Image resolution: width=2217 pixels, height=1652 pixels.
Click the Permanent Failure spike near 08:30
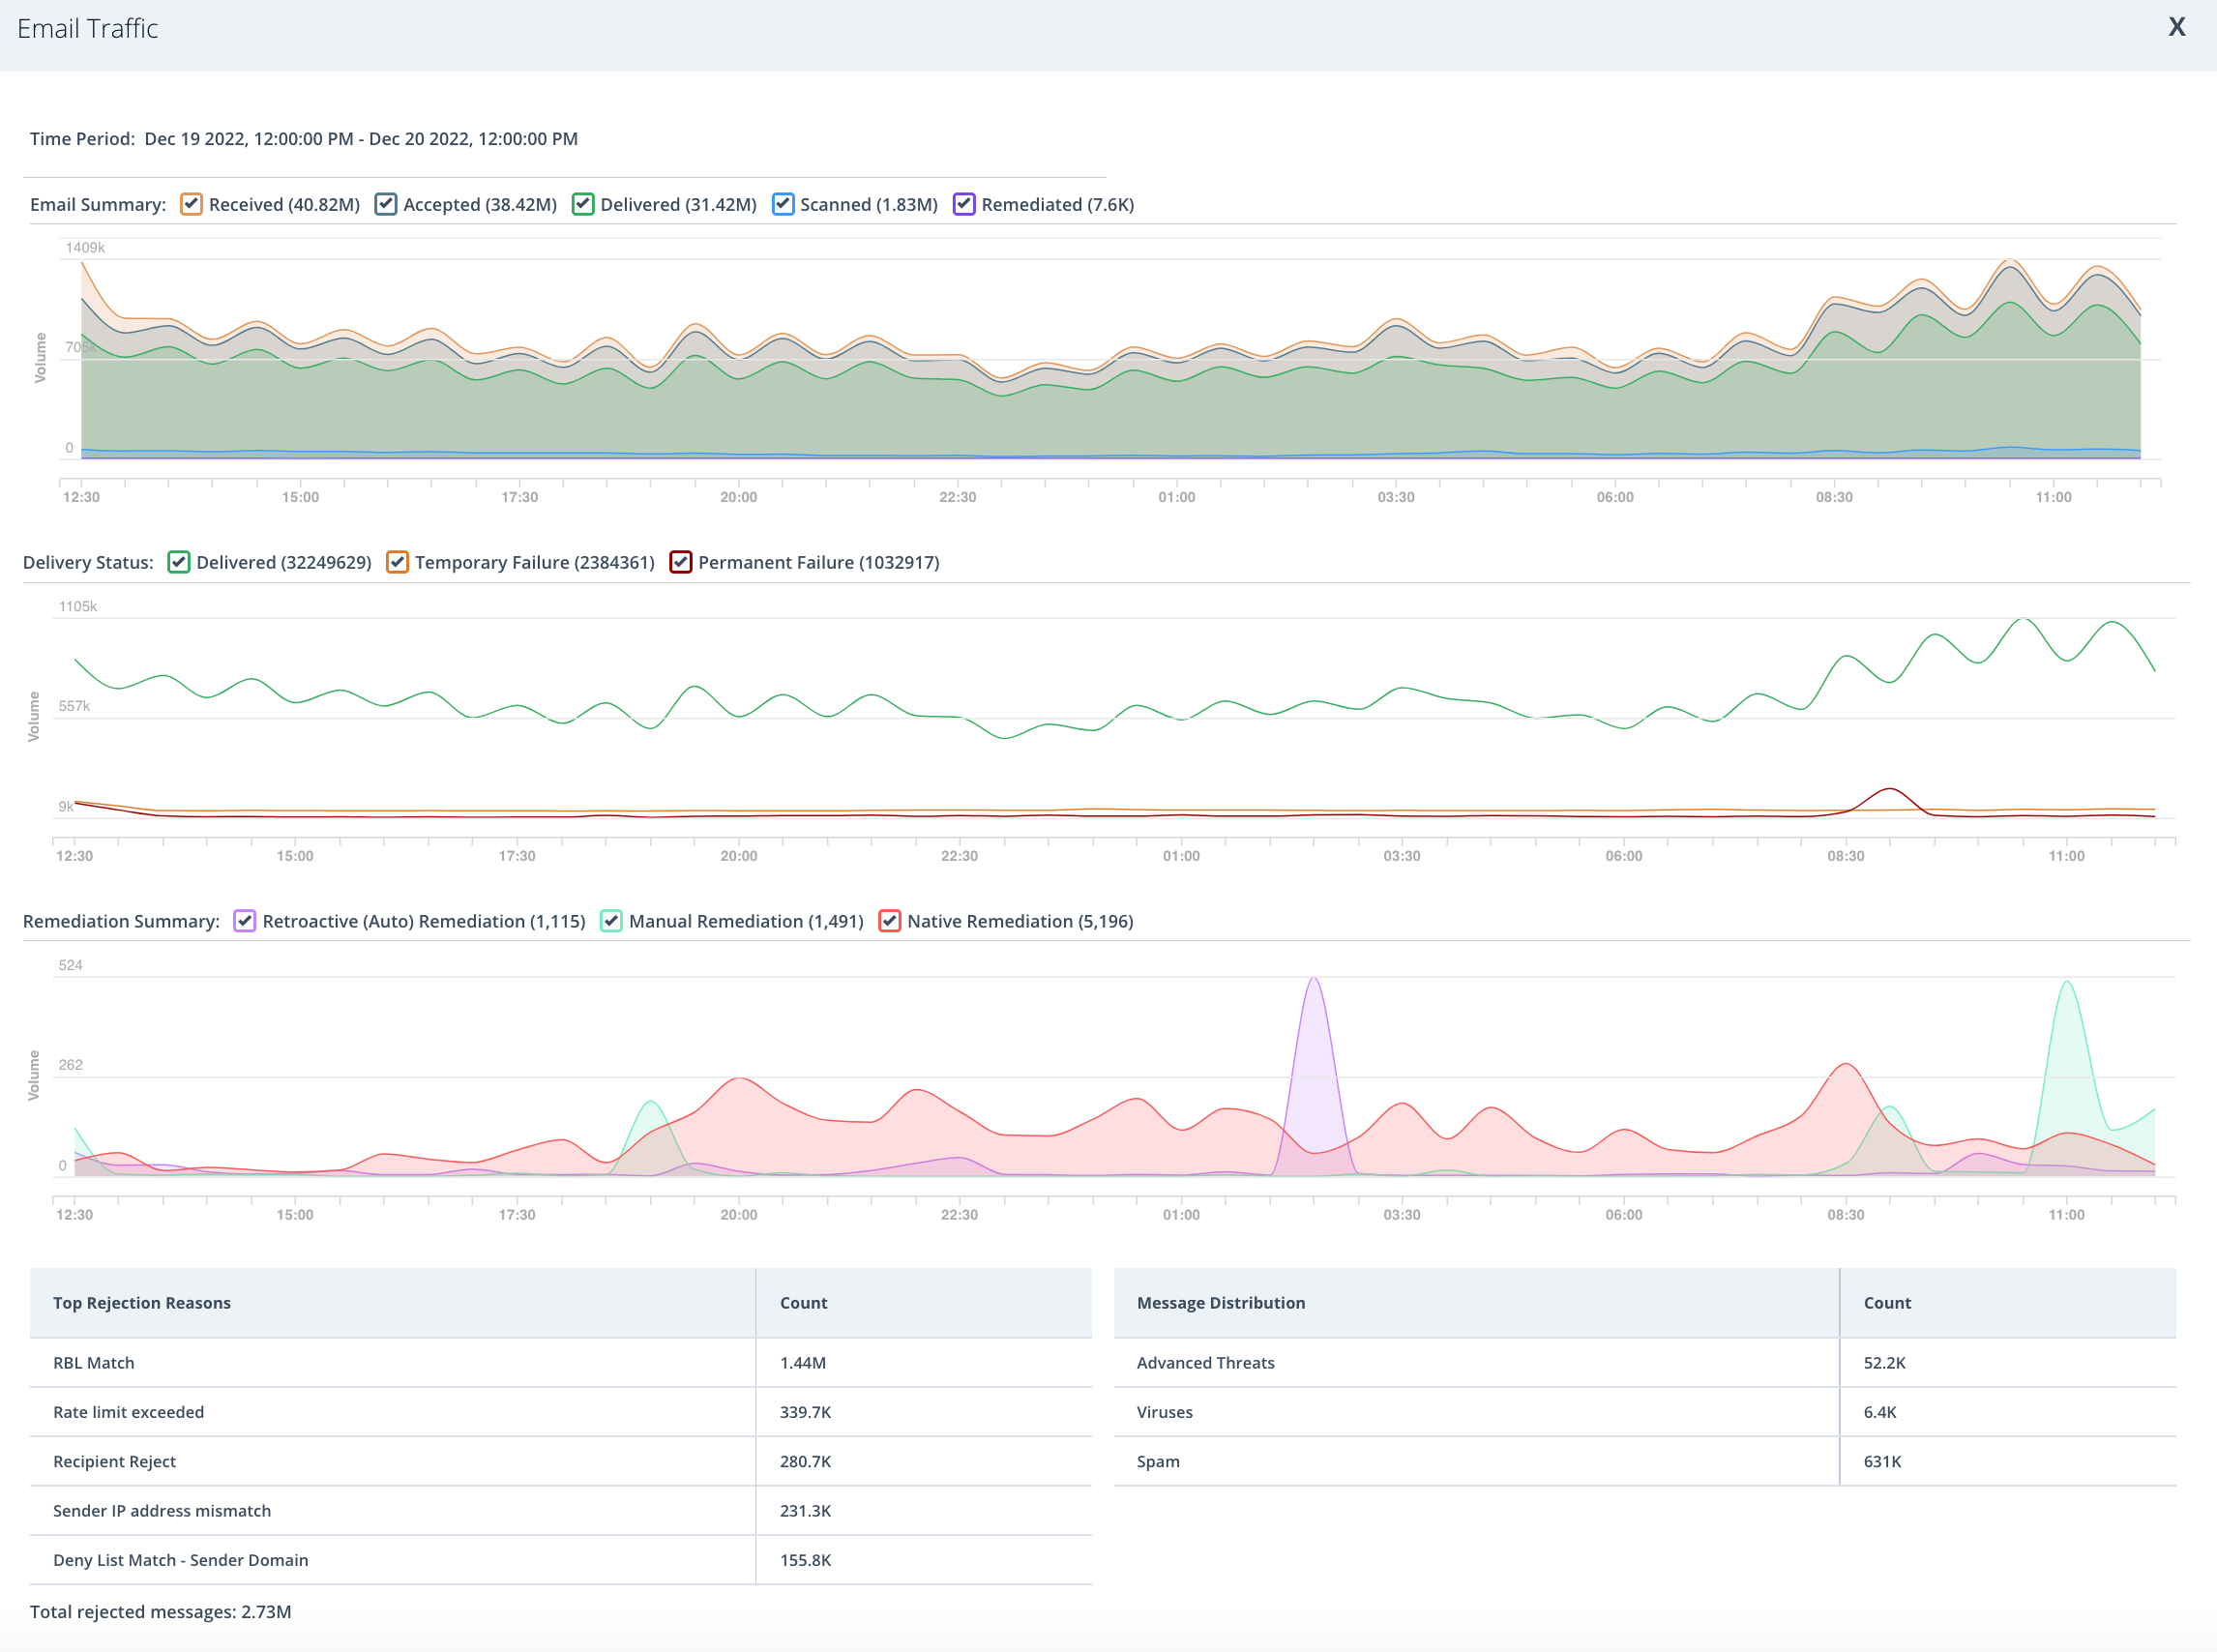click(x=1889, y=791)
